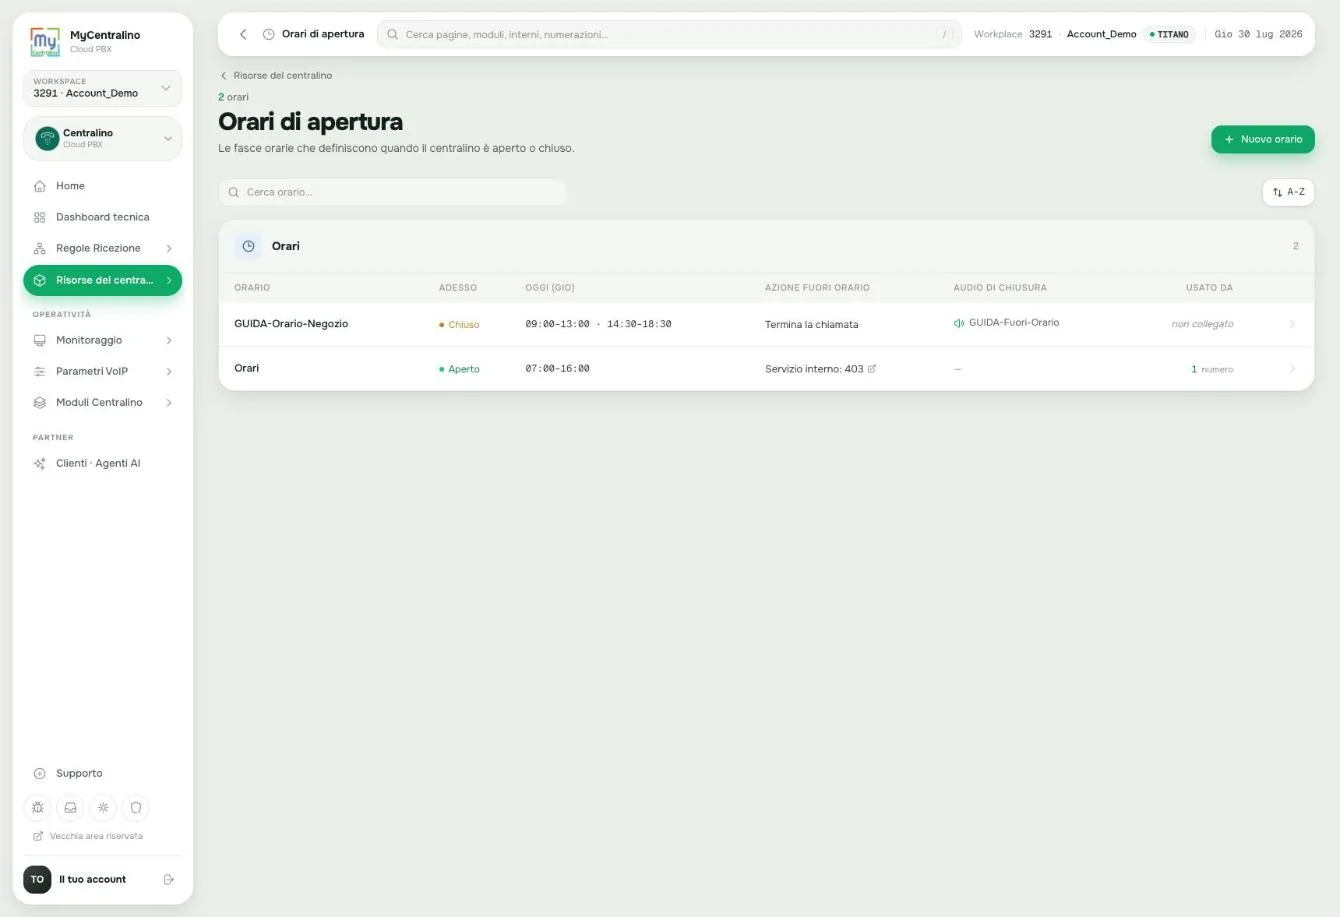
Task: Toggle light theme with the sun icon
Action: tap(103, 807)
